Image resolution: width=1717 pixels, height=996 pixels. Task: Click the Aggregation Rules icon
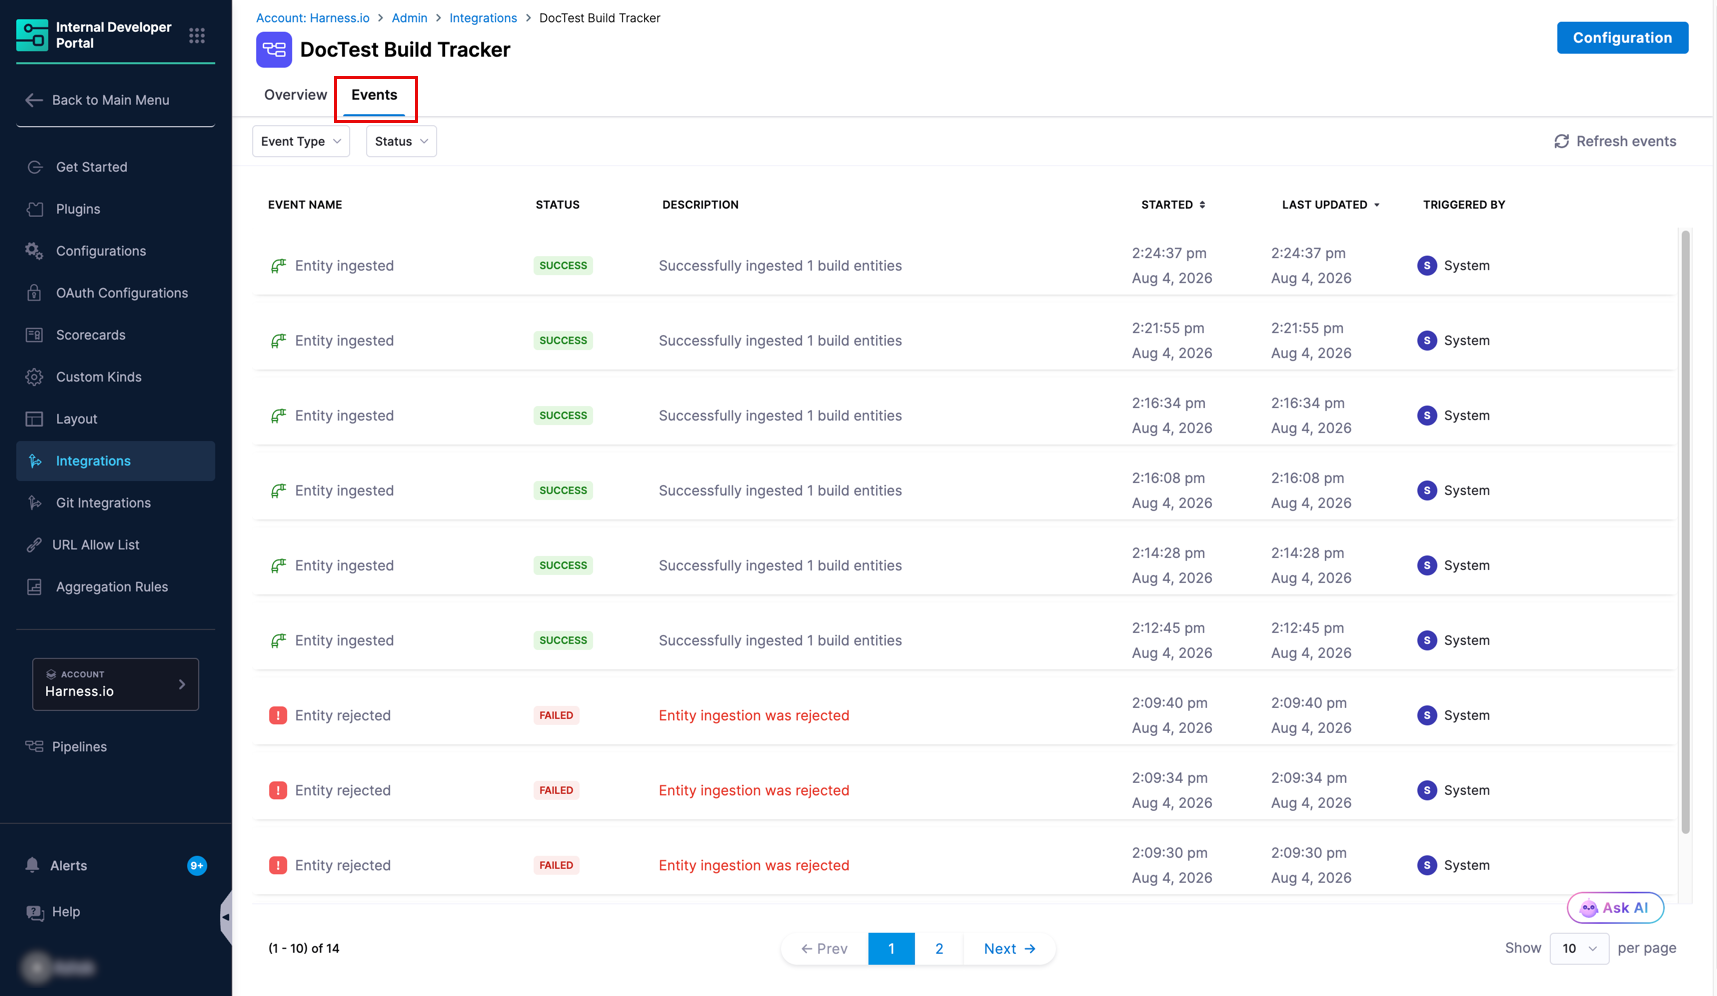tap(35, 587)
